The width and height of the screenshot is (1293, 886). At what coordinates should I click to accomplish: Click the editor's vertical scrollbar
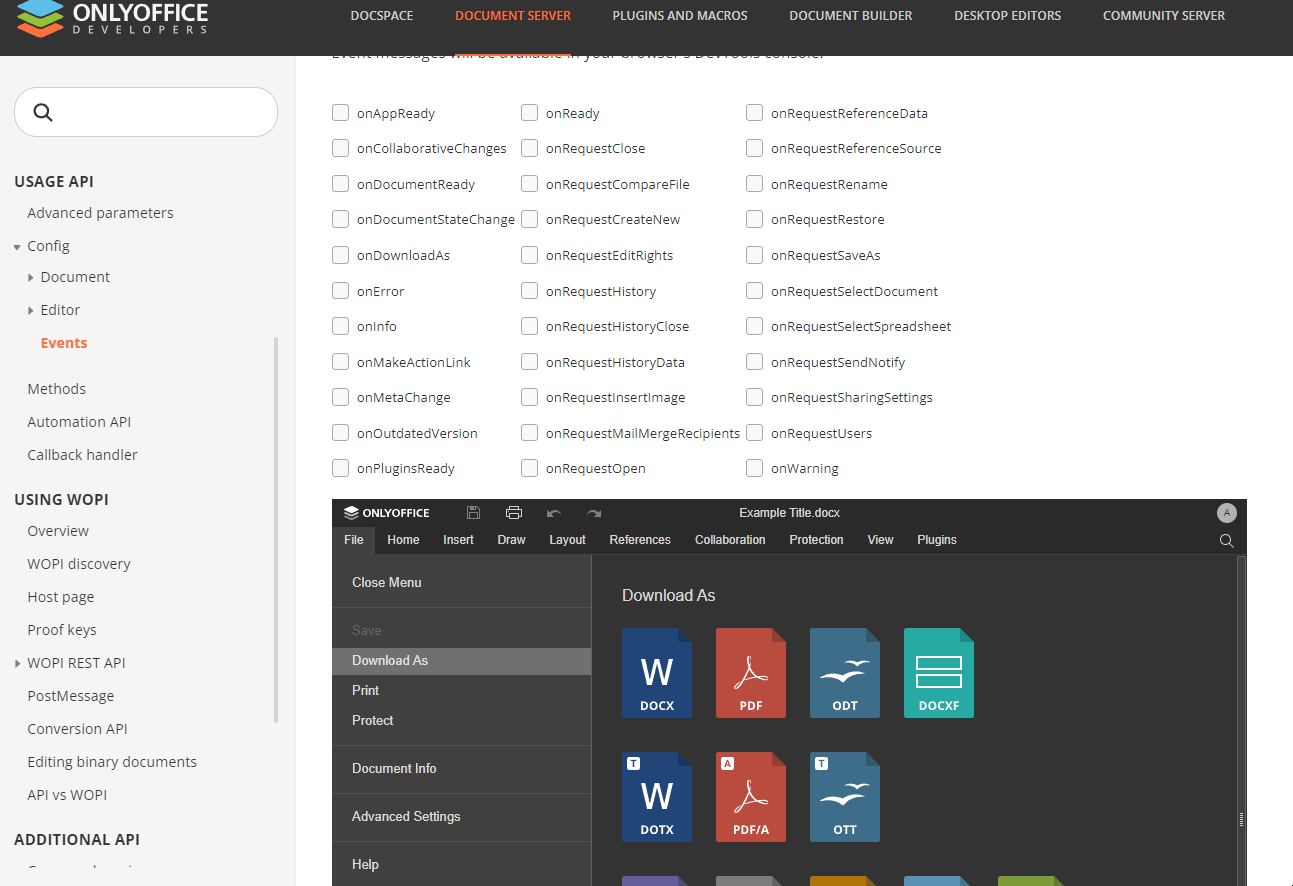(1241, 720)
